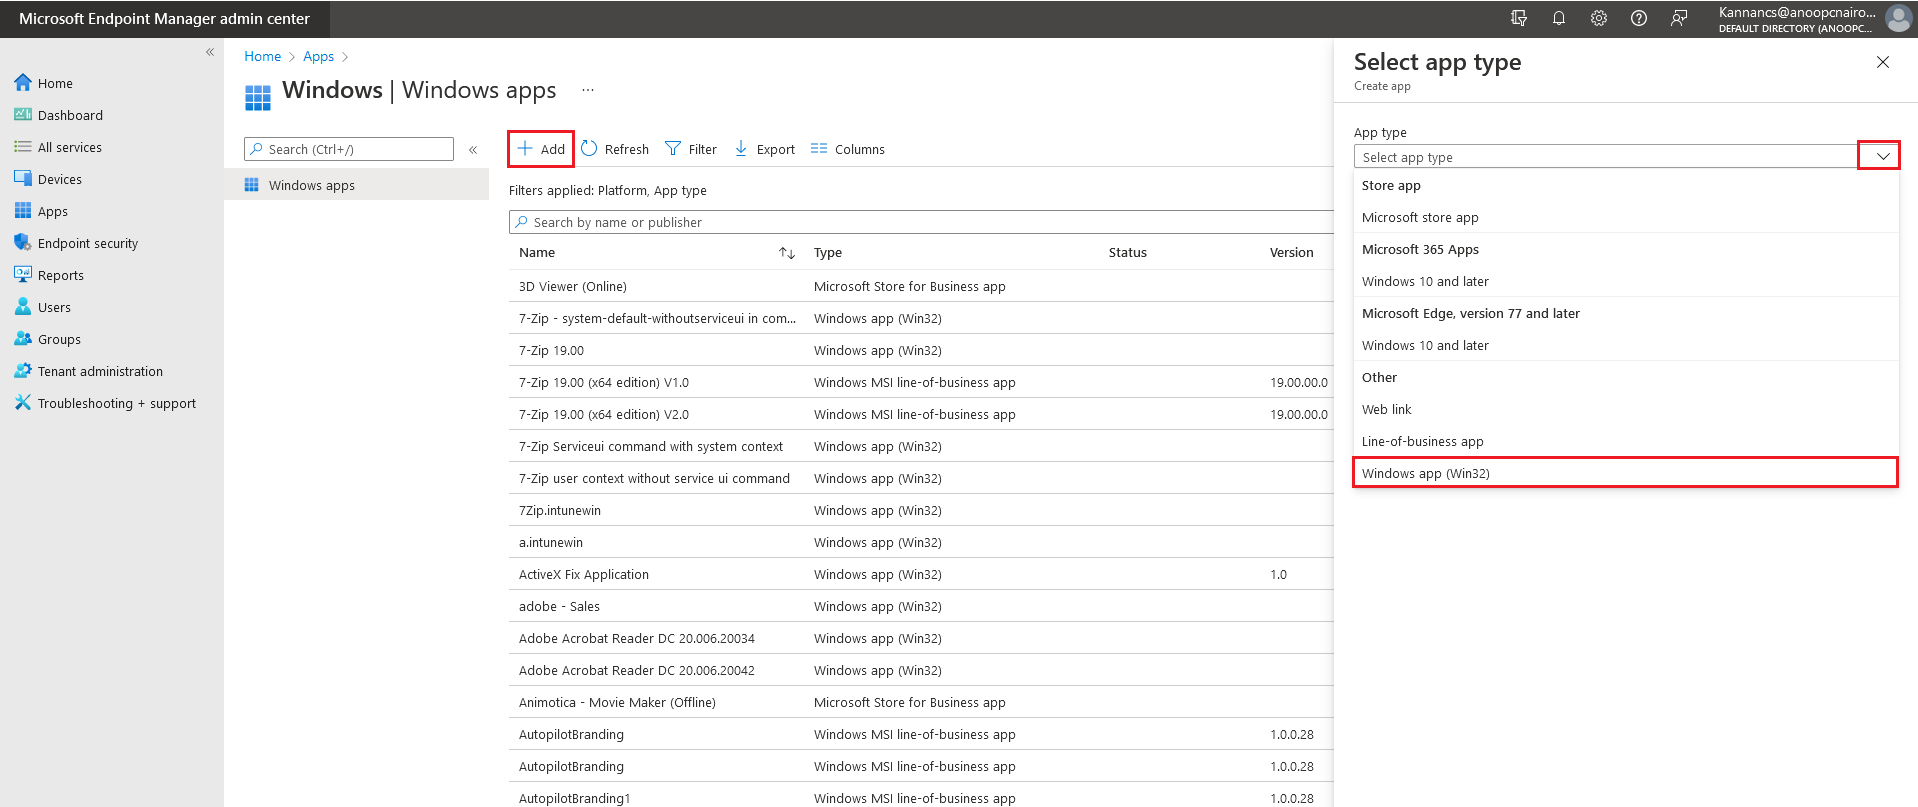Choose Windows 10 and later under Microsoft Edge
Viewport: 1918px width, 807px height.
1626,345
